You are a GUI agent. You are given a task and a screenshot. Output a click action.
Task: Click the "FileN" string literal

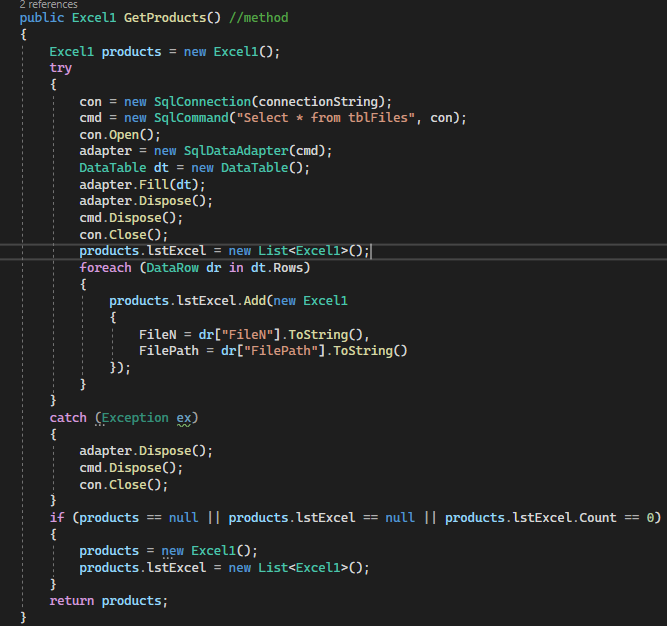point(247,335)
